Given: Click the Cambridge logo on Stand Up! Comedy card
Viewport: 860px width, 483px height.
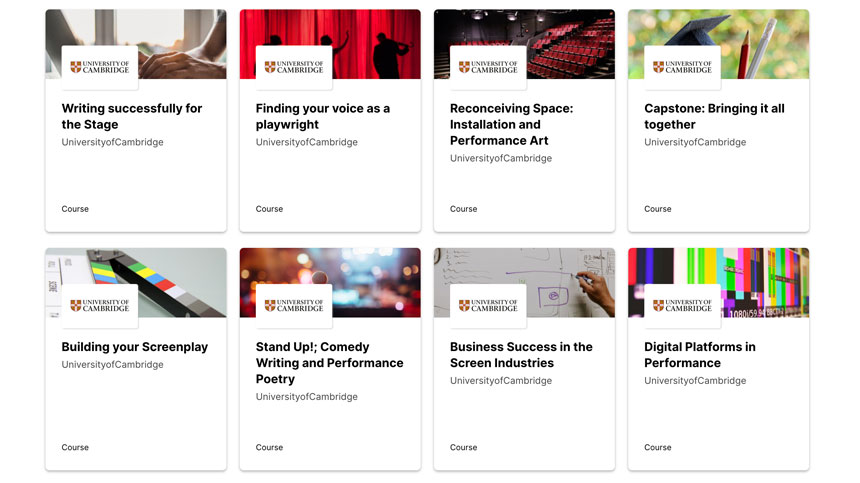Looking at the screenshot, I should 293,305.
